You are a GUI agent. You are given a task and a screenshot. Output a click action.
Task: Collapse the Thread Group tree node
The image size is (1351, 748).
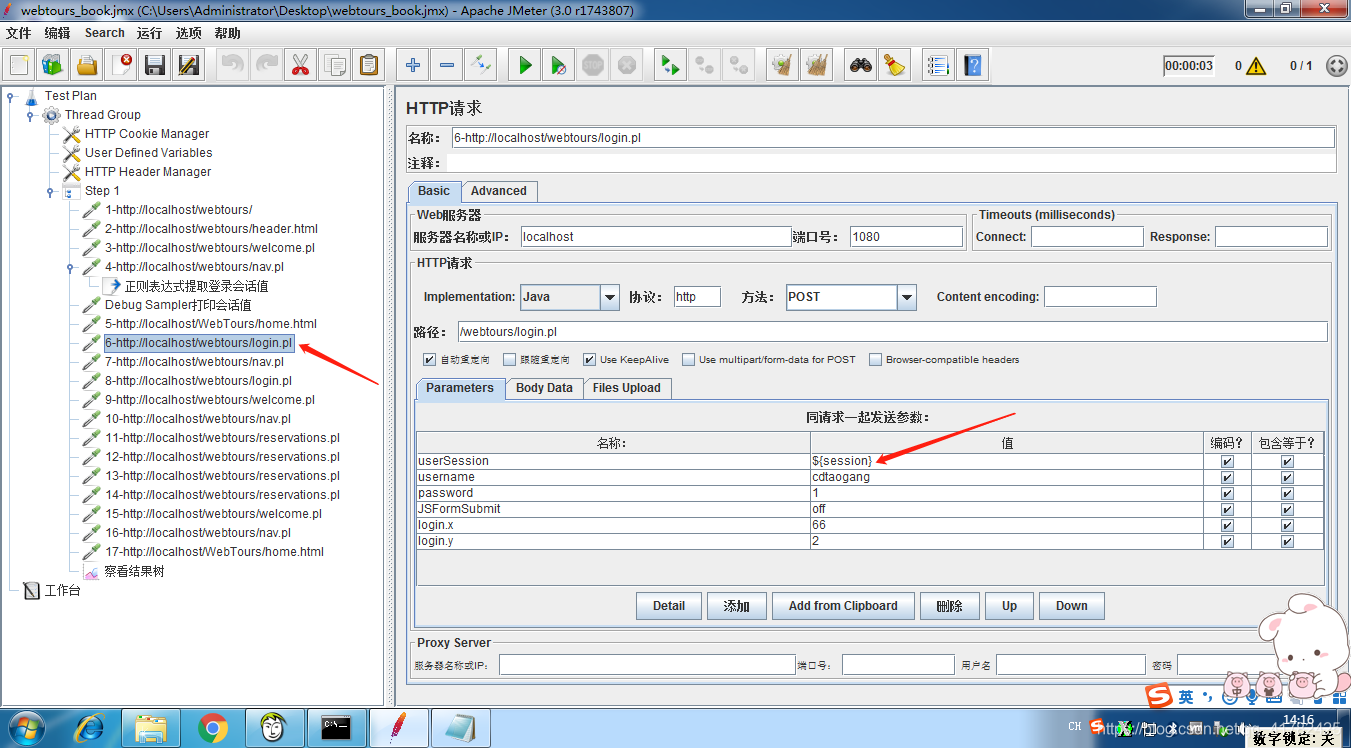pos(30,116)
